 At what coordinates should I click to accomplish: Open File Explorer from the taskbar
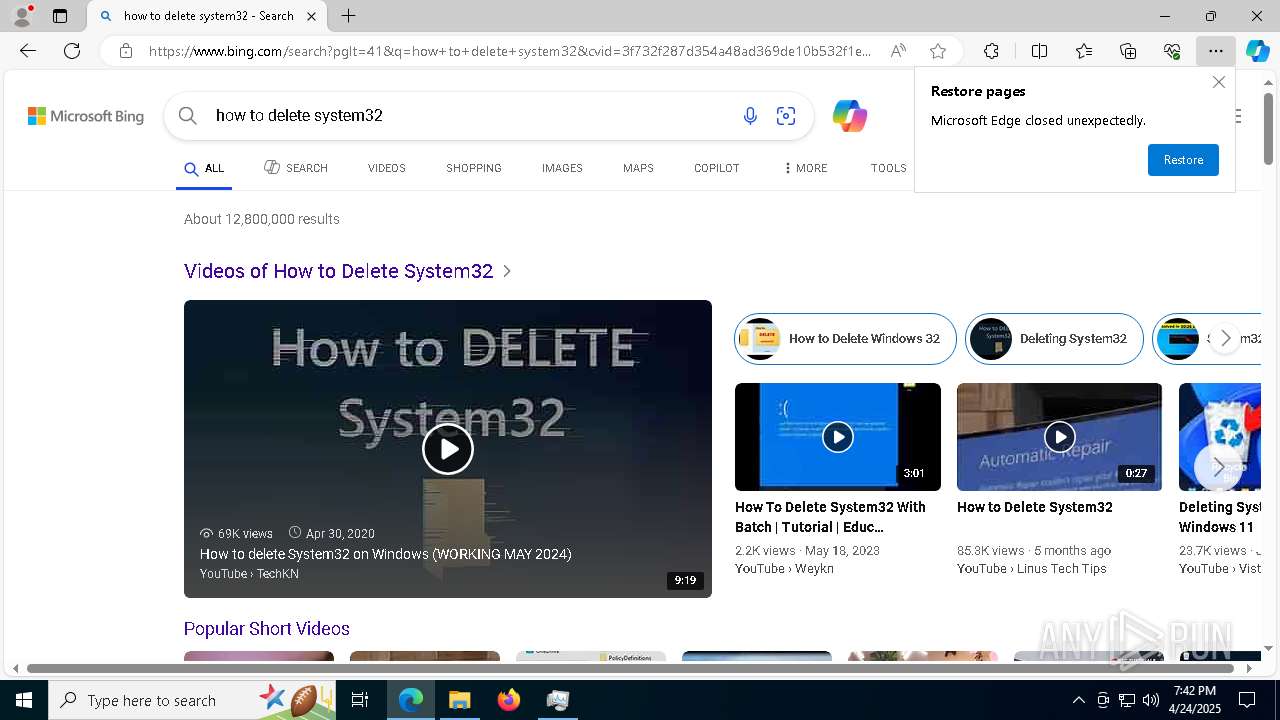coord(459,700)
